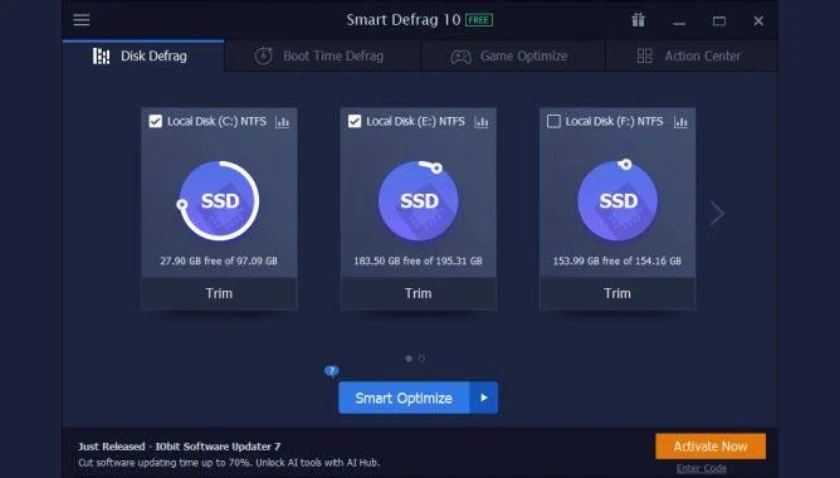Click '153.99 GB free of 154.16 GB' text

pos(617,261)
